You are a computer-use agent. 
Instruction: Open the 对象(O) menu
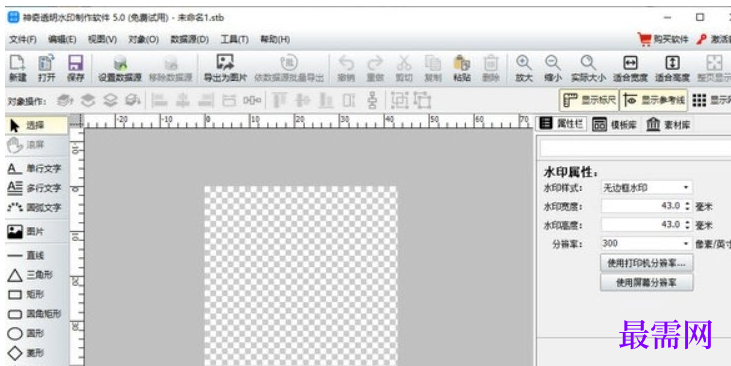(144, 40)
